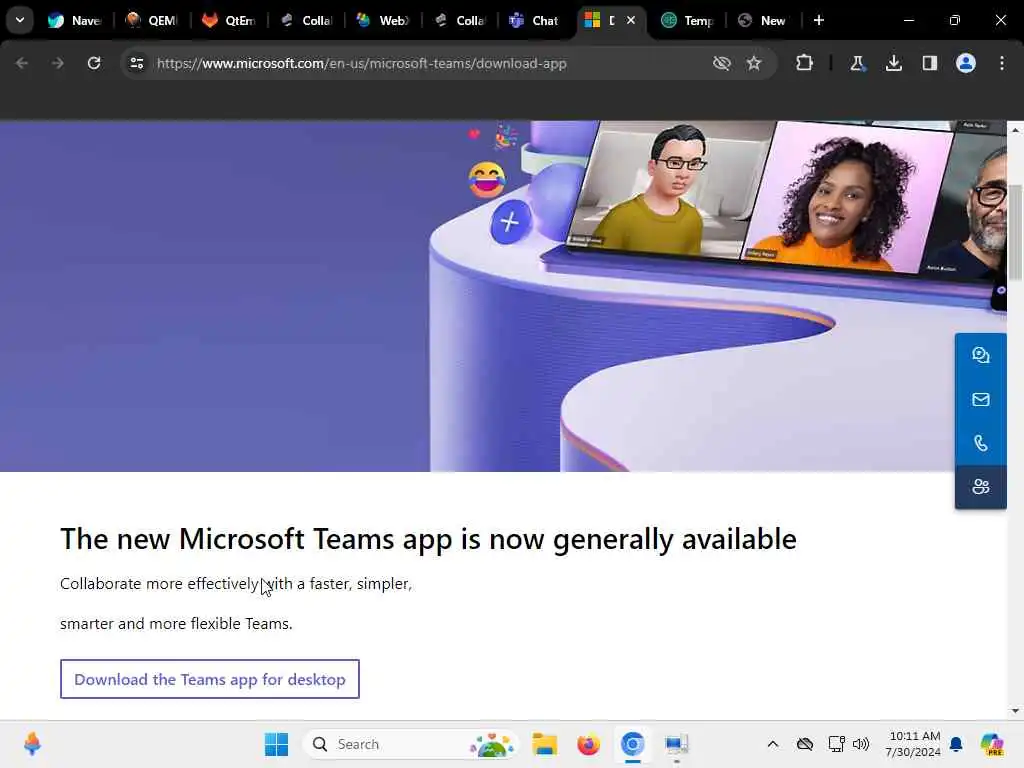
Task: Open File Explorer from the taskbar
Action: [545, 744]
